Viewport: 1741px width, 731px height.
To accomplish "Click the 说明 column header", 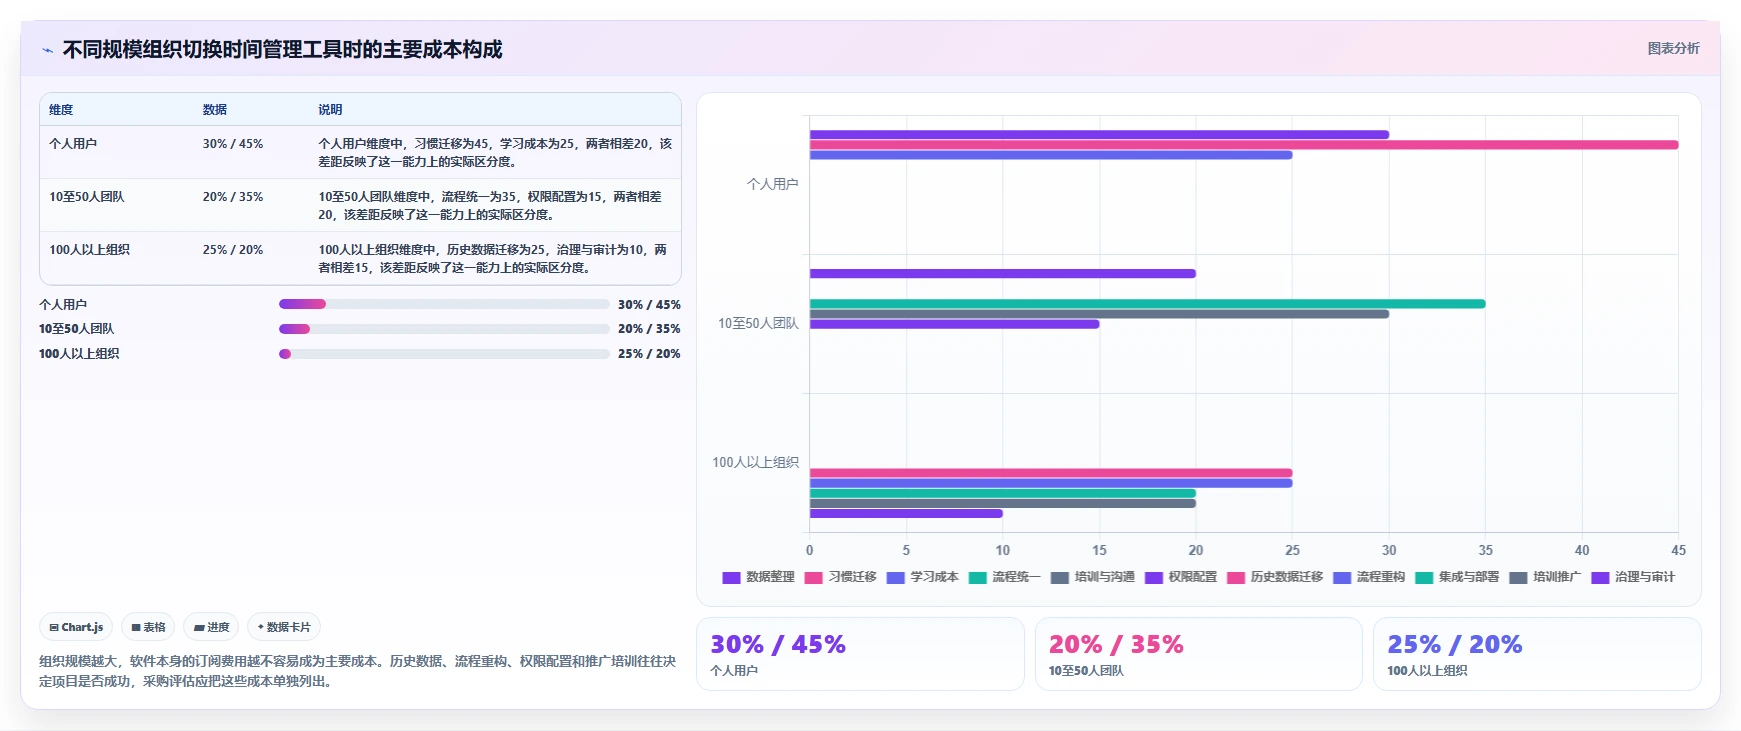I will pyautogui.click(x=330, y=110).
